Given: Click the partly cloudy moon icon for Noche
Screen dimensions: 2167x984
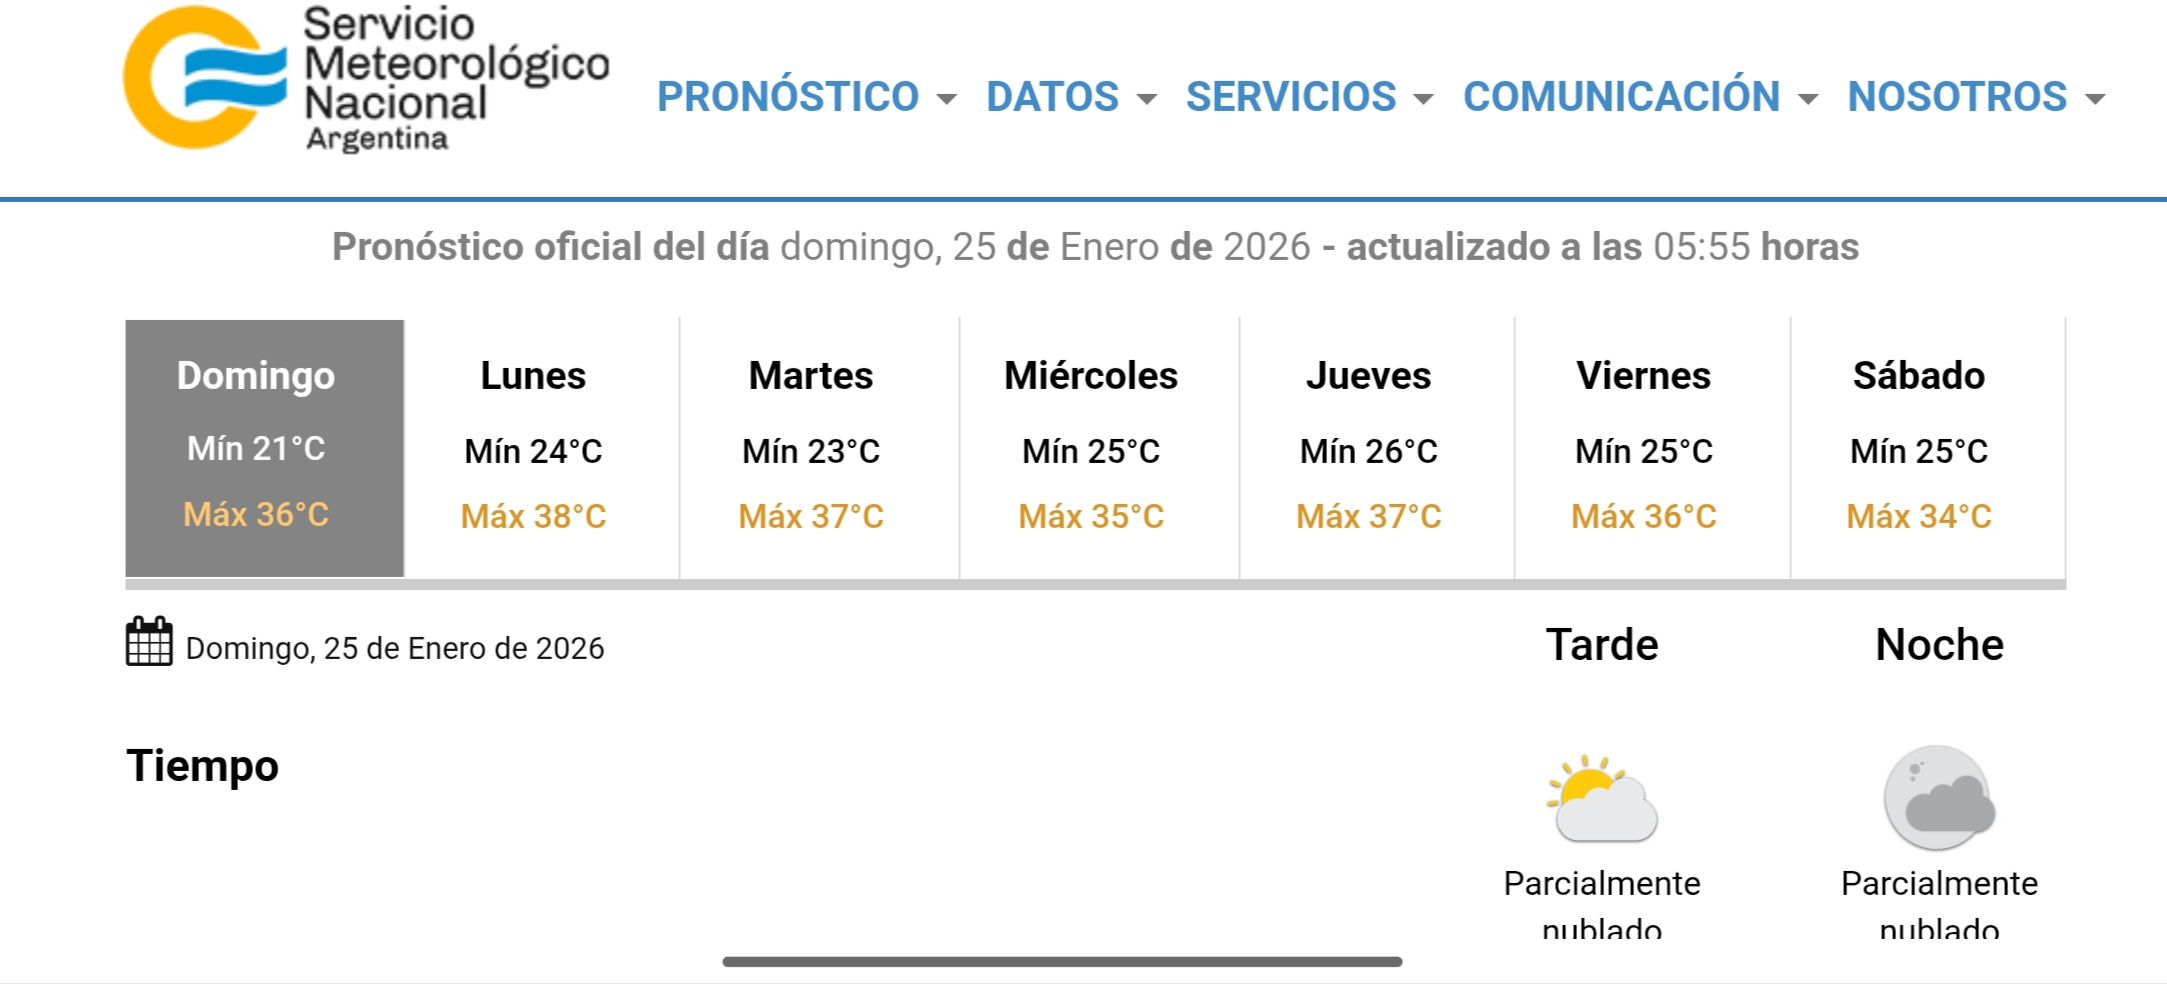Looking at the screenshot, I should pyautogui.click(x=1939, y=799).
